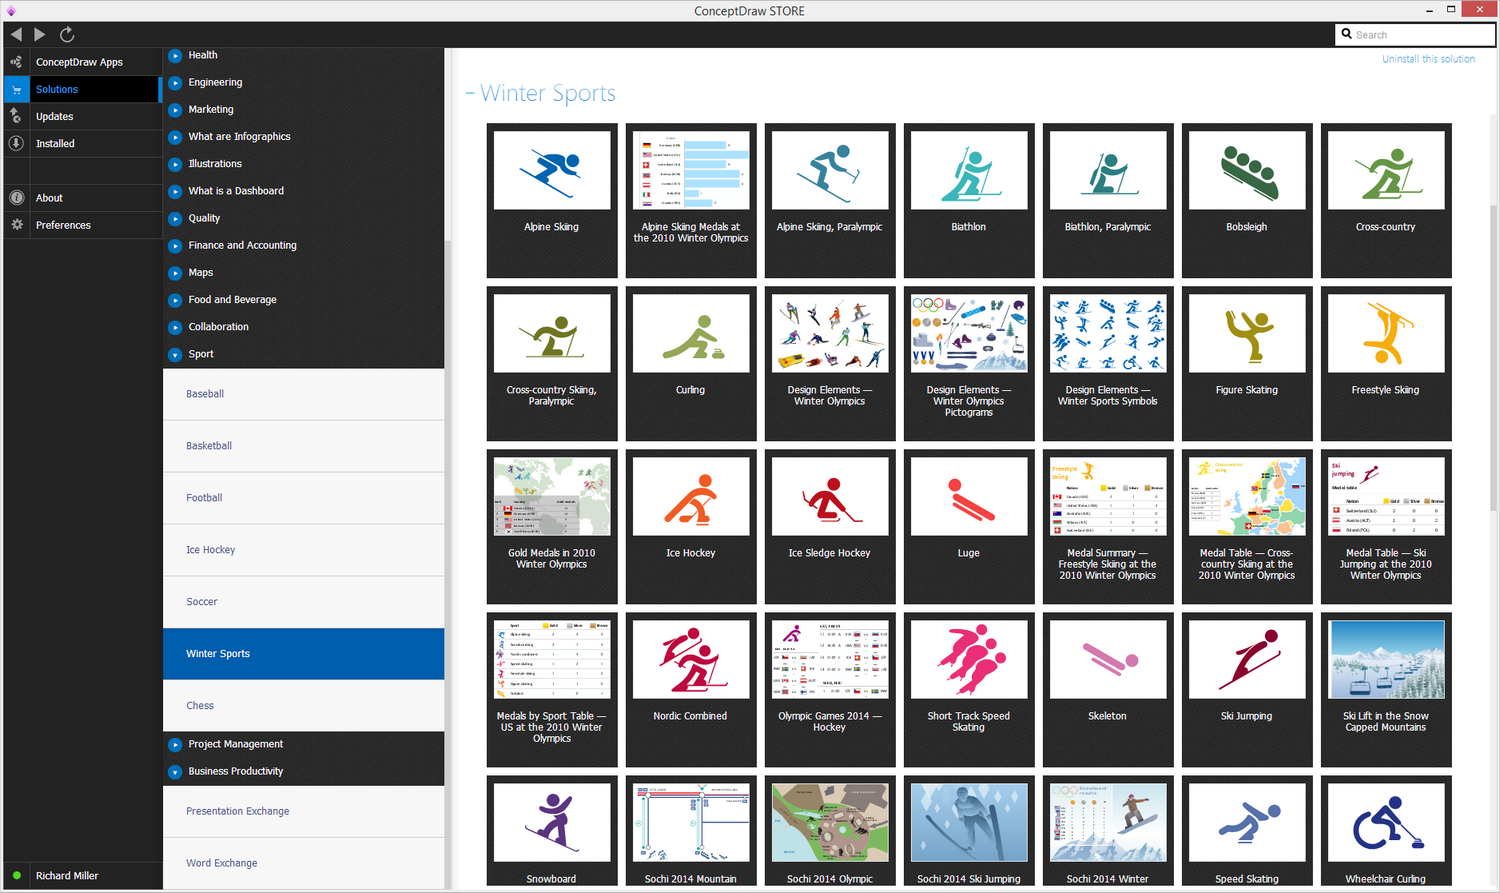Click the ConceptDraw app icon in the title bar
The height and width of the screenshot is (893, 1500).
(x=11, y=10)
